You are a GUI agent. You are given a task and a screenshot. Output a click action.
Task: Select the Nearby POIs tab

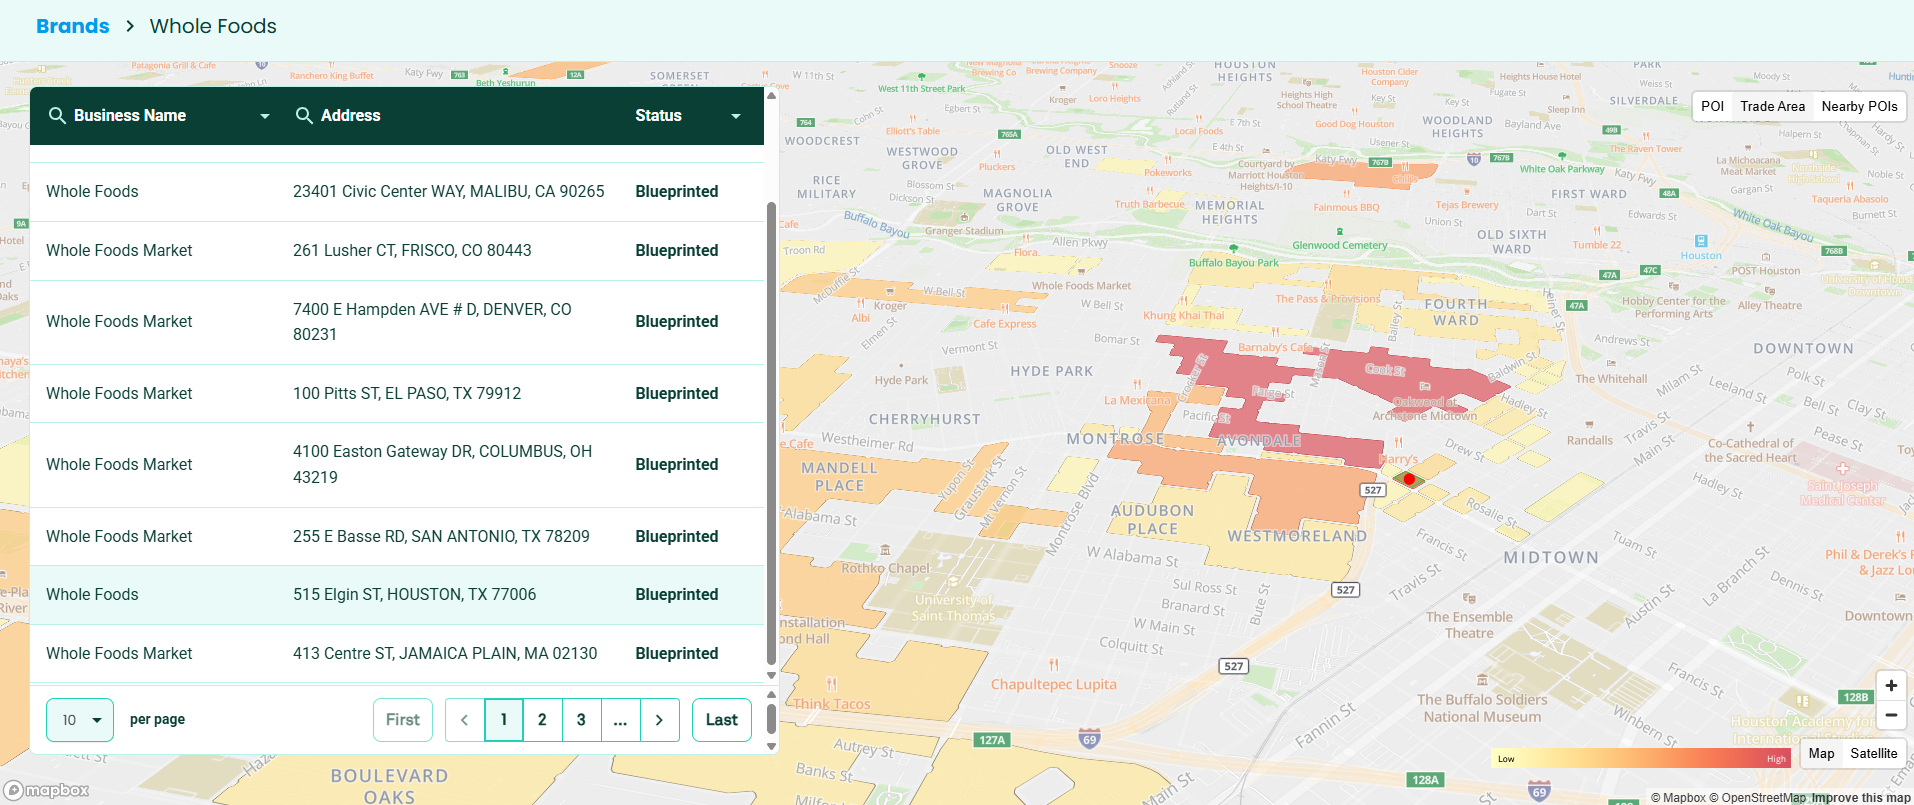coord(1859,107)
